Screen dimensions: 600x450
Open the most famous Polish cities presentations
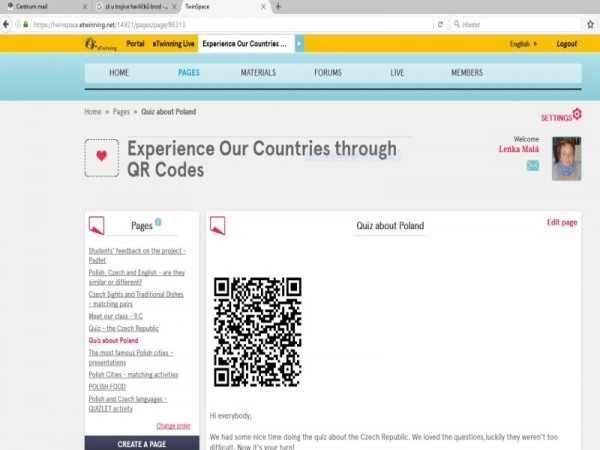pos(130,357)
